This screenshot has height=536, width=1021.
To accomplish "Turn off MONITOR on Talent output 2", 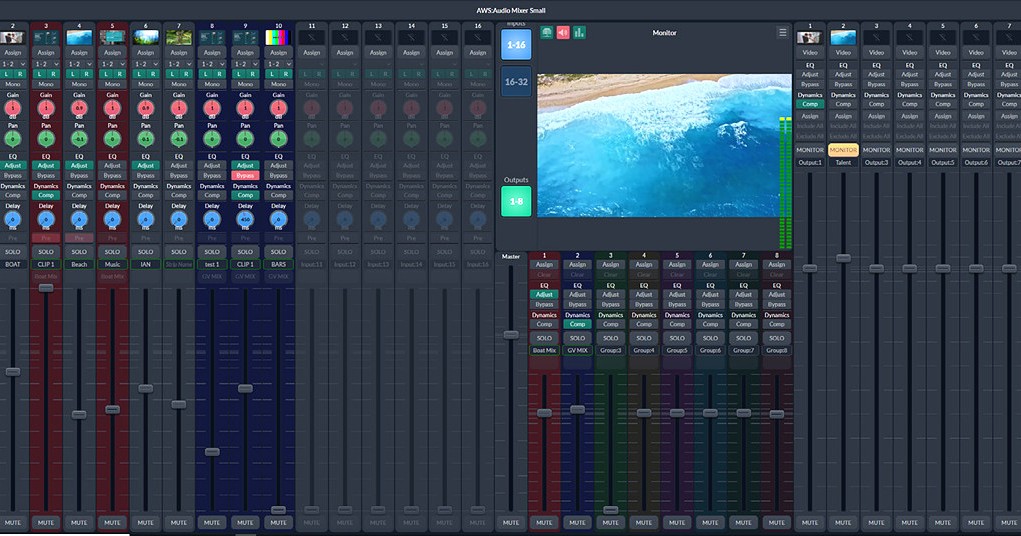I will click(x=843, y=150).
